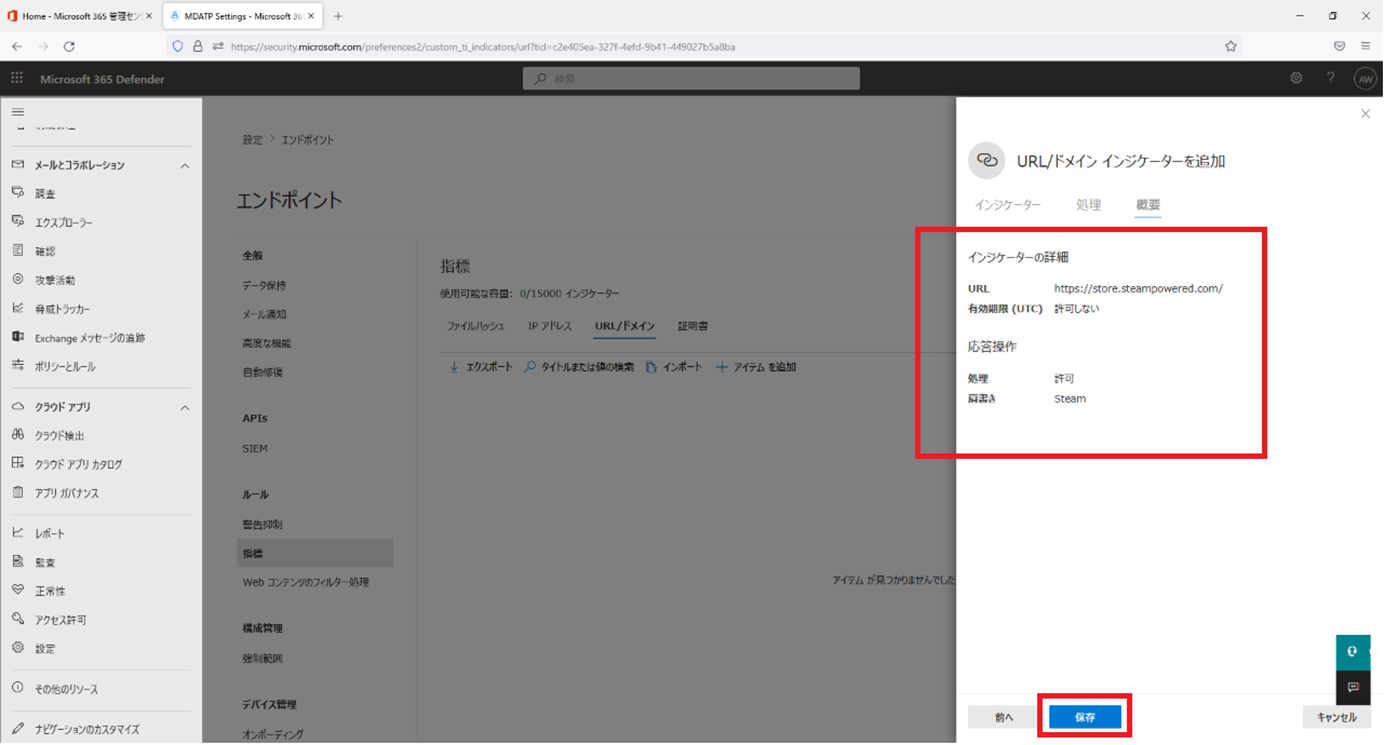Open a new browser tab with plus
The height and width of the screenshot is (745, 1384).
coord(338,16)
